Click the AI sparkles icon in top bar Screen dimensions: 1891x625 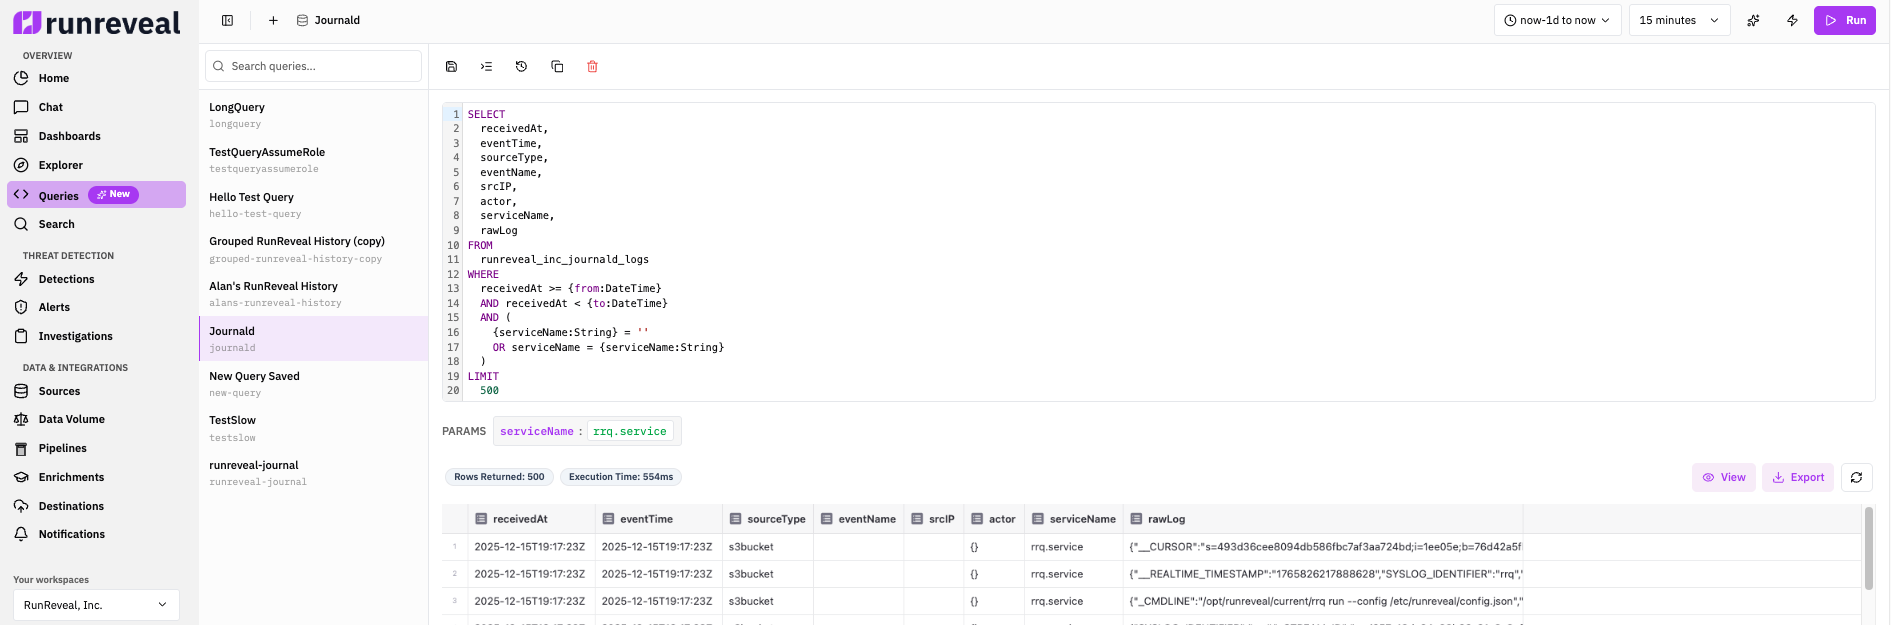(1753, 20)
